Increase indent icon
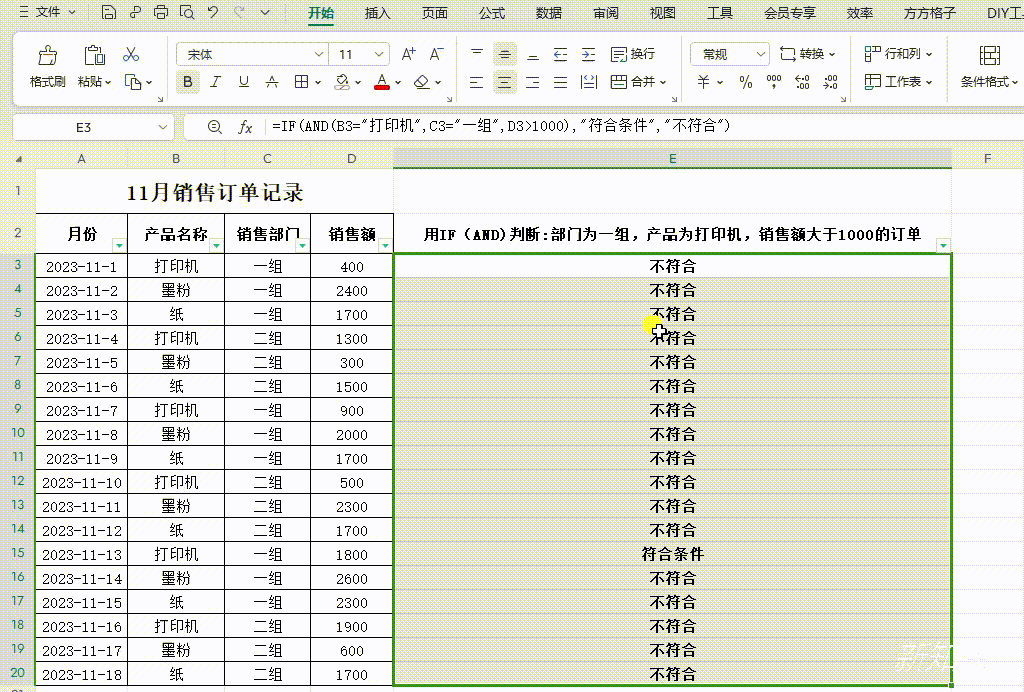The width and height of the screenshot is (1024, 692). (588, 54)
